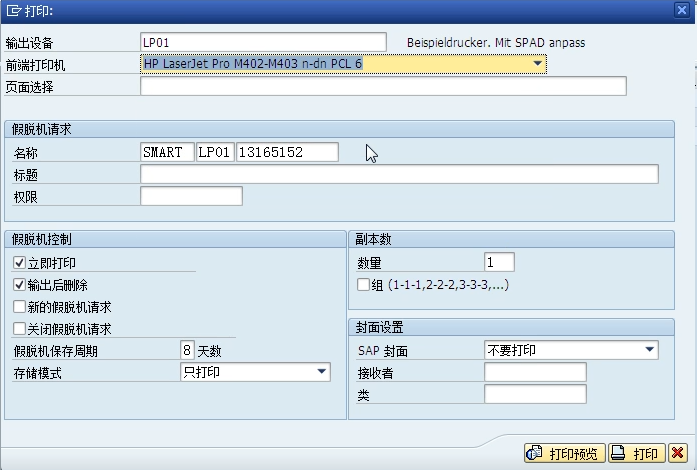Click the print dialog title bar icon
The width and height of the screenshot is (697, 470).
pos(12,9)
